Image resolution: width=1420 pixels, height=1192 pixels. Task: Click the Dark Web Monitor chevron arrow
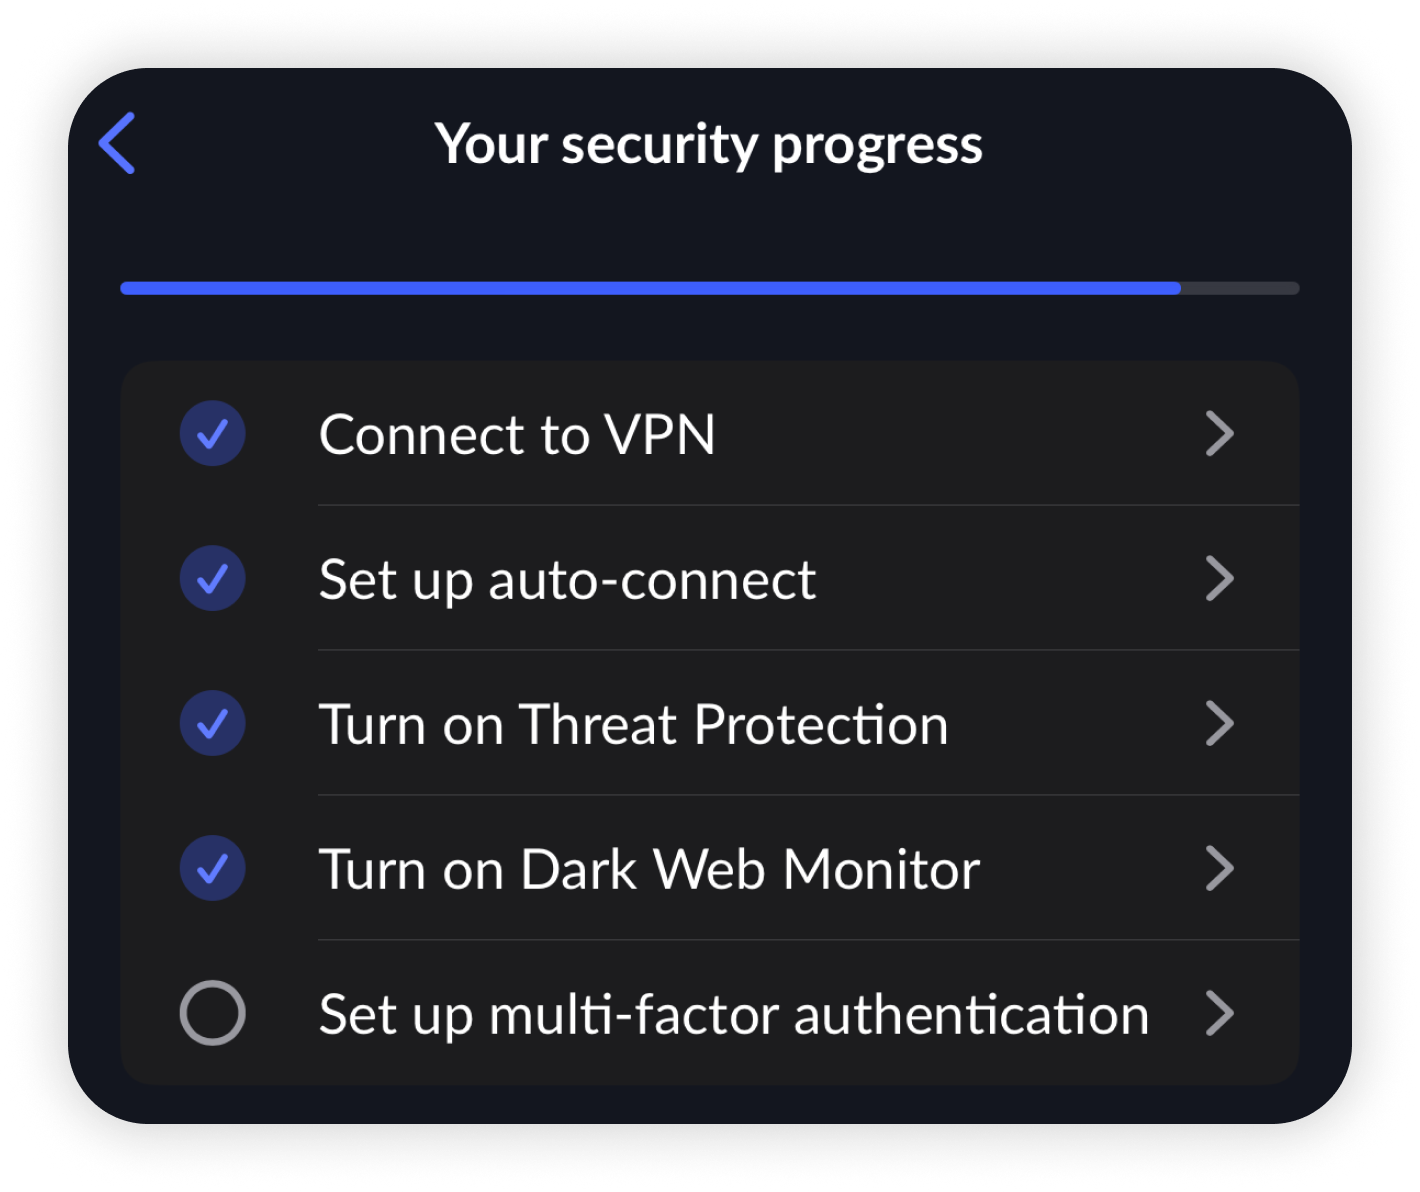[x=1220, y=868]
